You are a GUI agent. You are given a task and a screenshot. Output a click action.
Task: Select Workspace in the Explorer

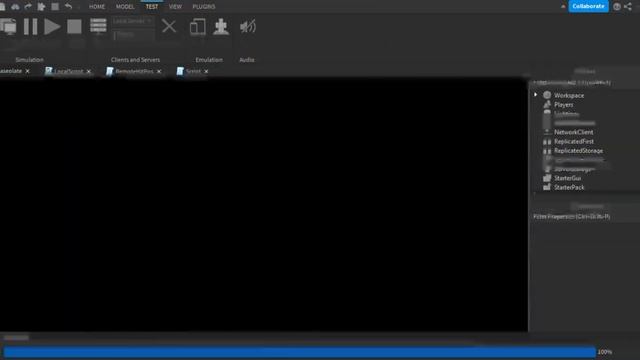569,95
